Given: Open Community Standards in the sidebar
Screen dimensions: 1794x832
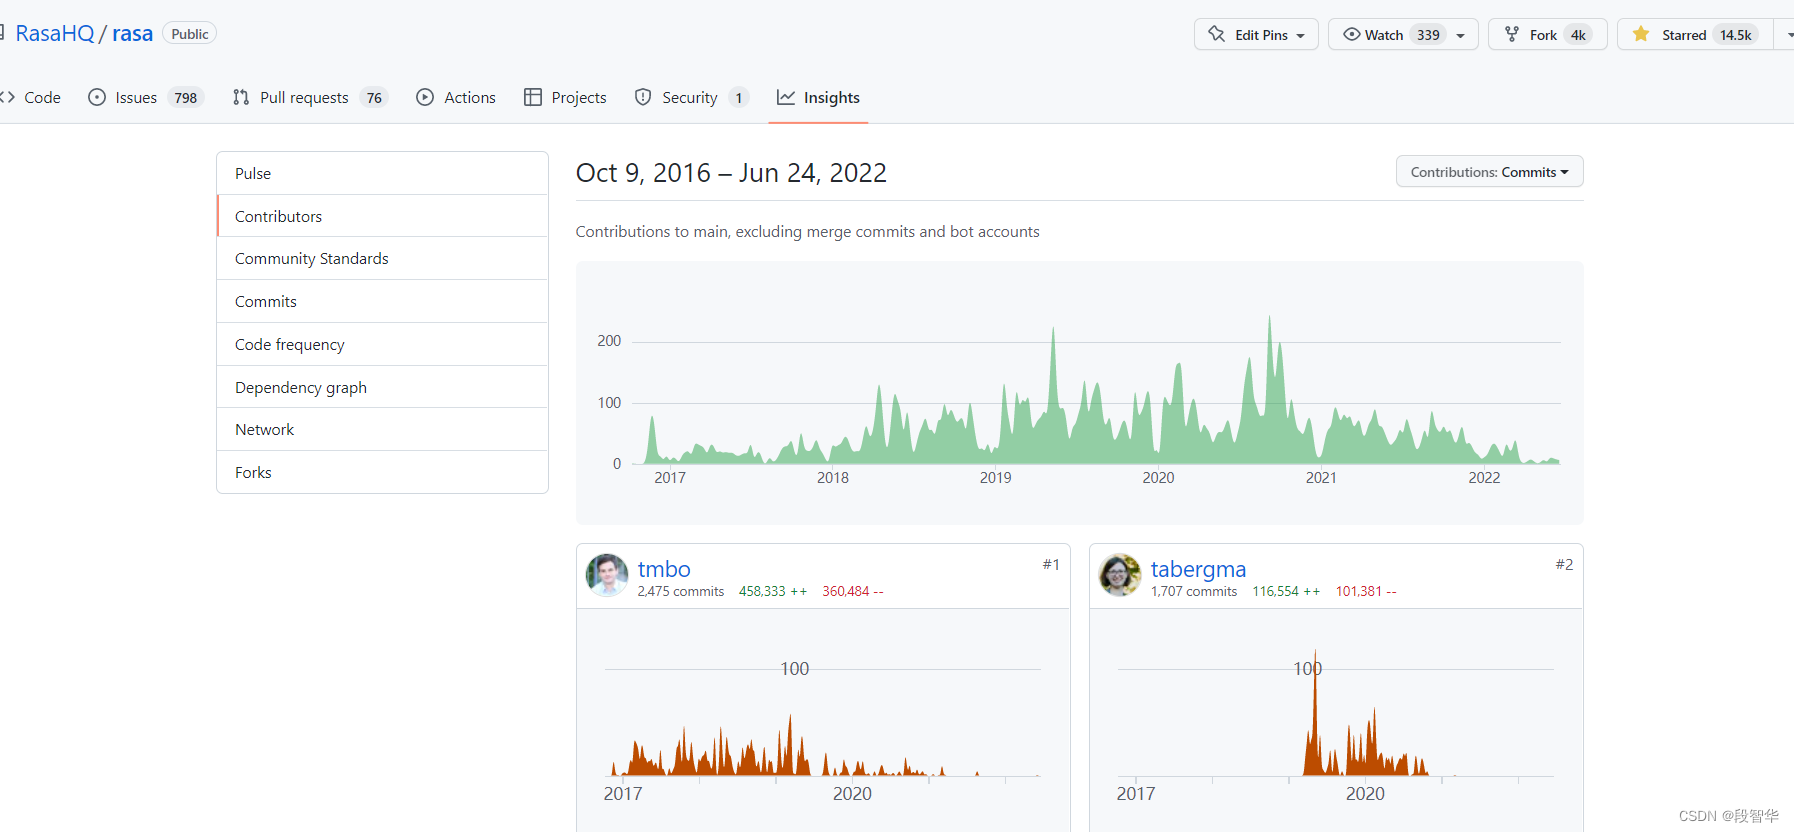Looking at the screenshot, I should click(x=382, y=258).
